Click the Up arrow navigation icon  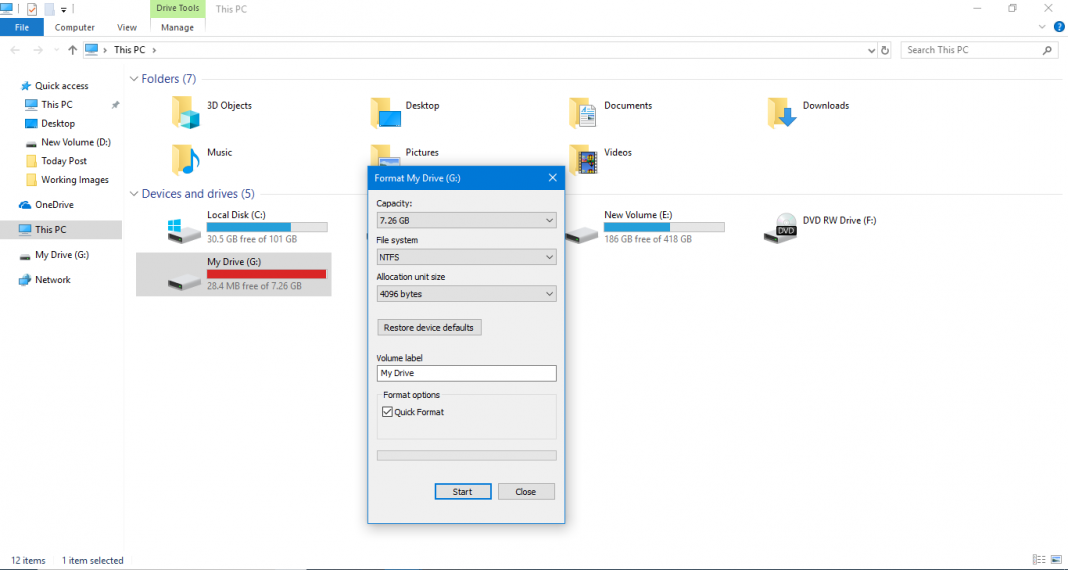[x=73, y=50]
